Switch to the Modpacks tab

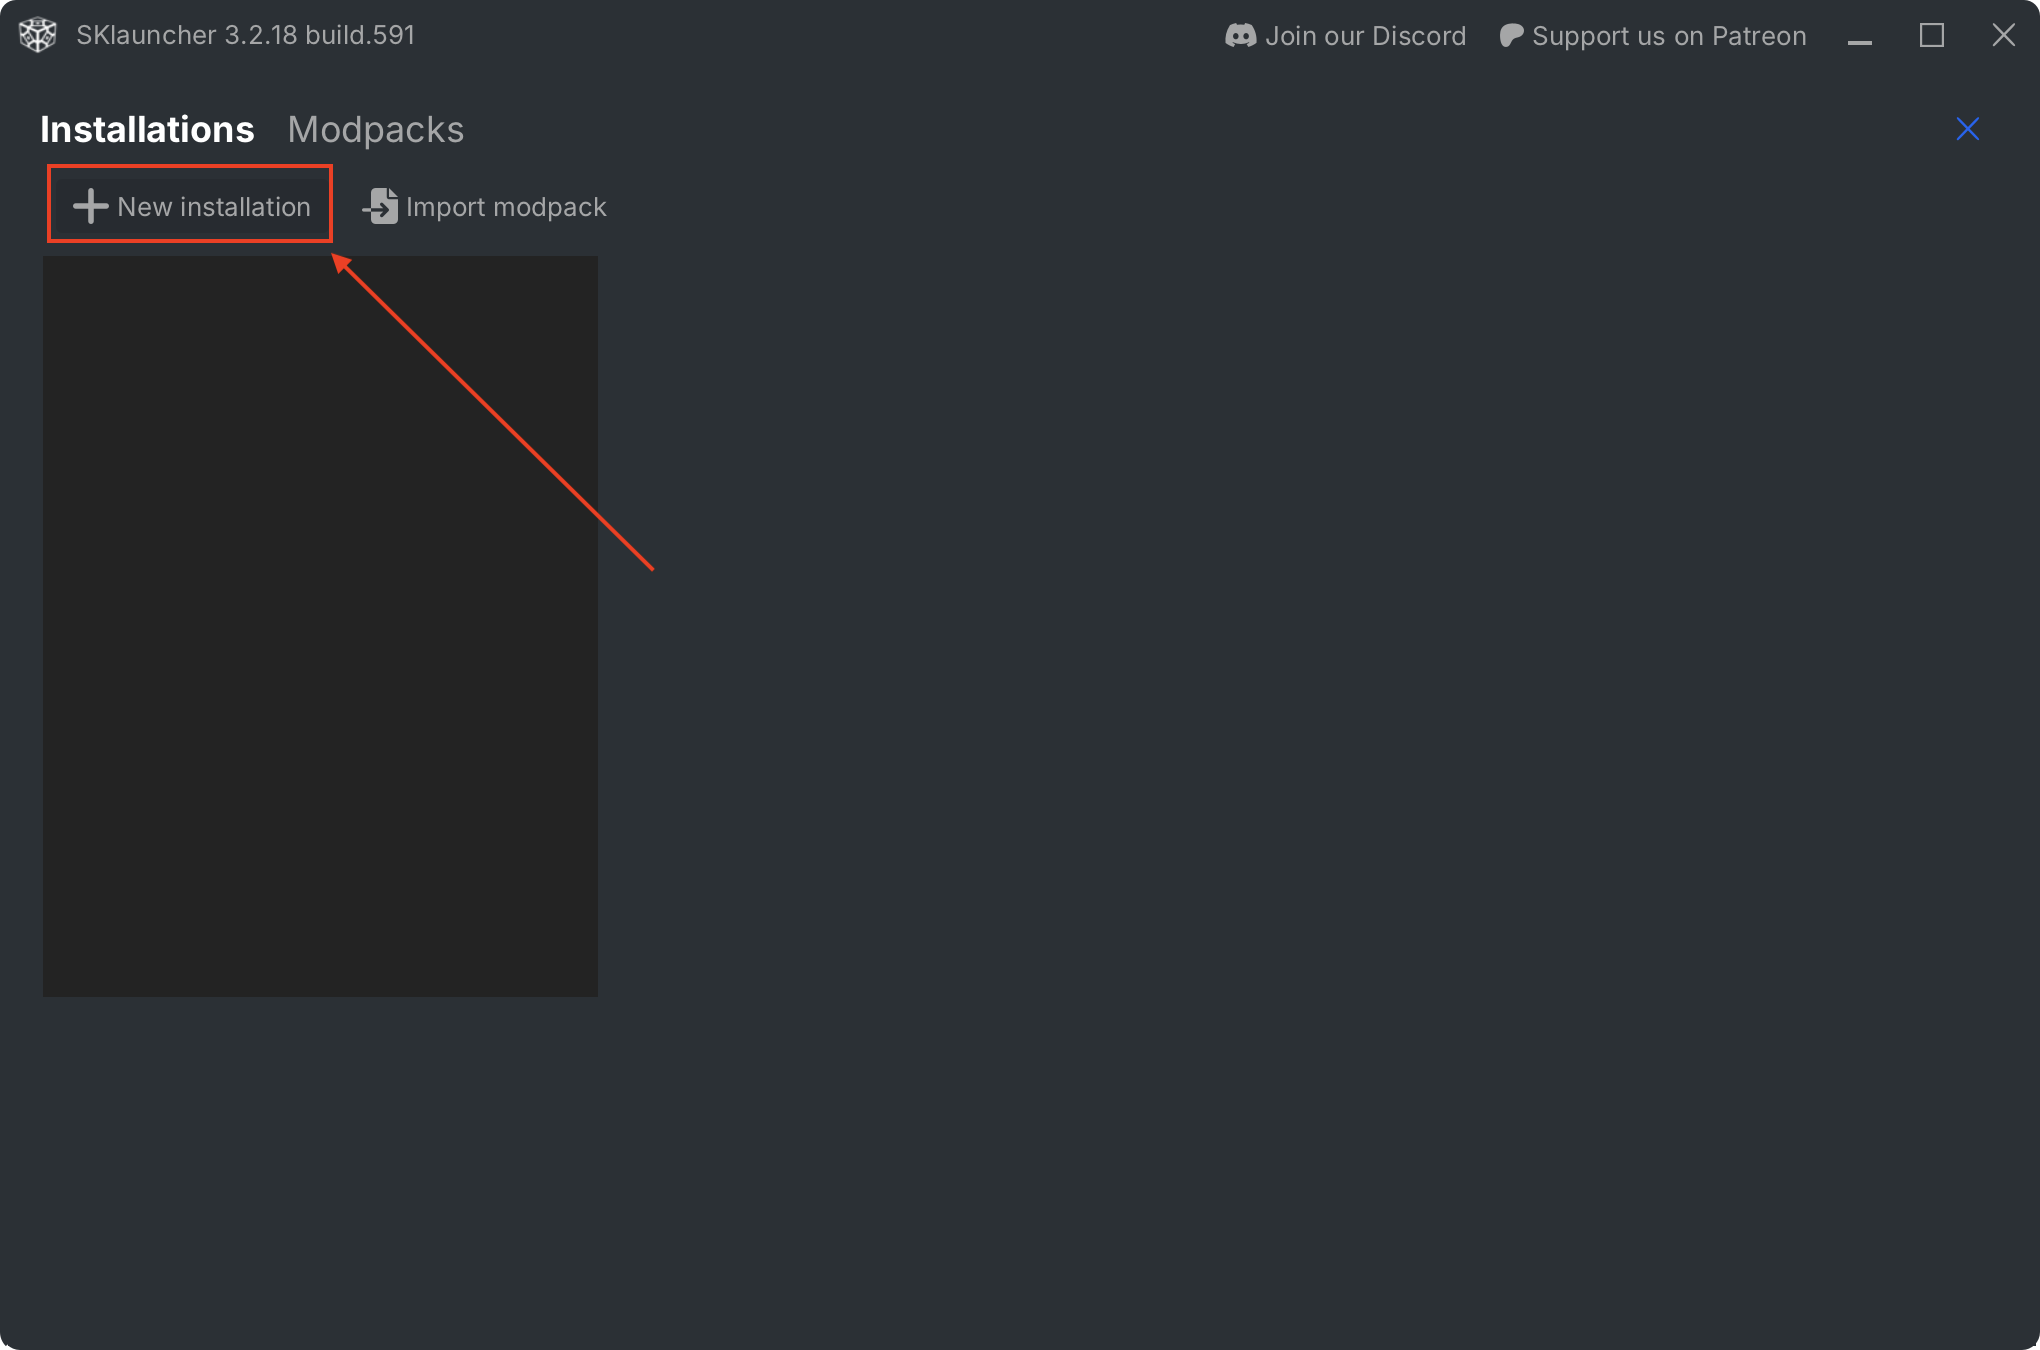tap(375, 130)
